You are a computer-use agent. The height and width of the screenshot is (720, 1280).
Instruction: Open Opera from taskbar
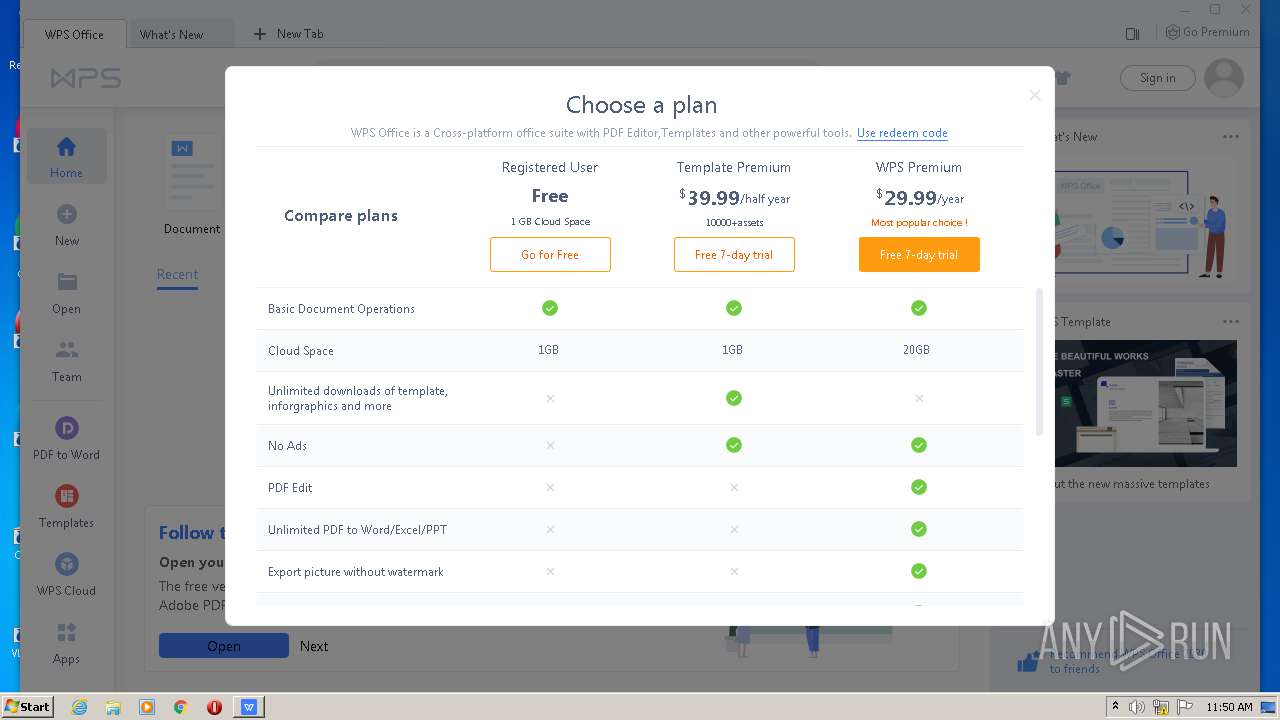pyautogui.click(x=214, y=707)
